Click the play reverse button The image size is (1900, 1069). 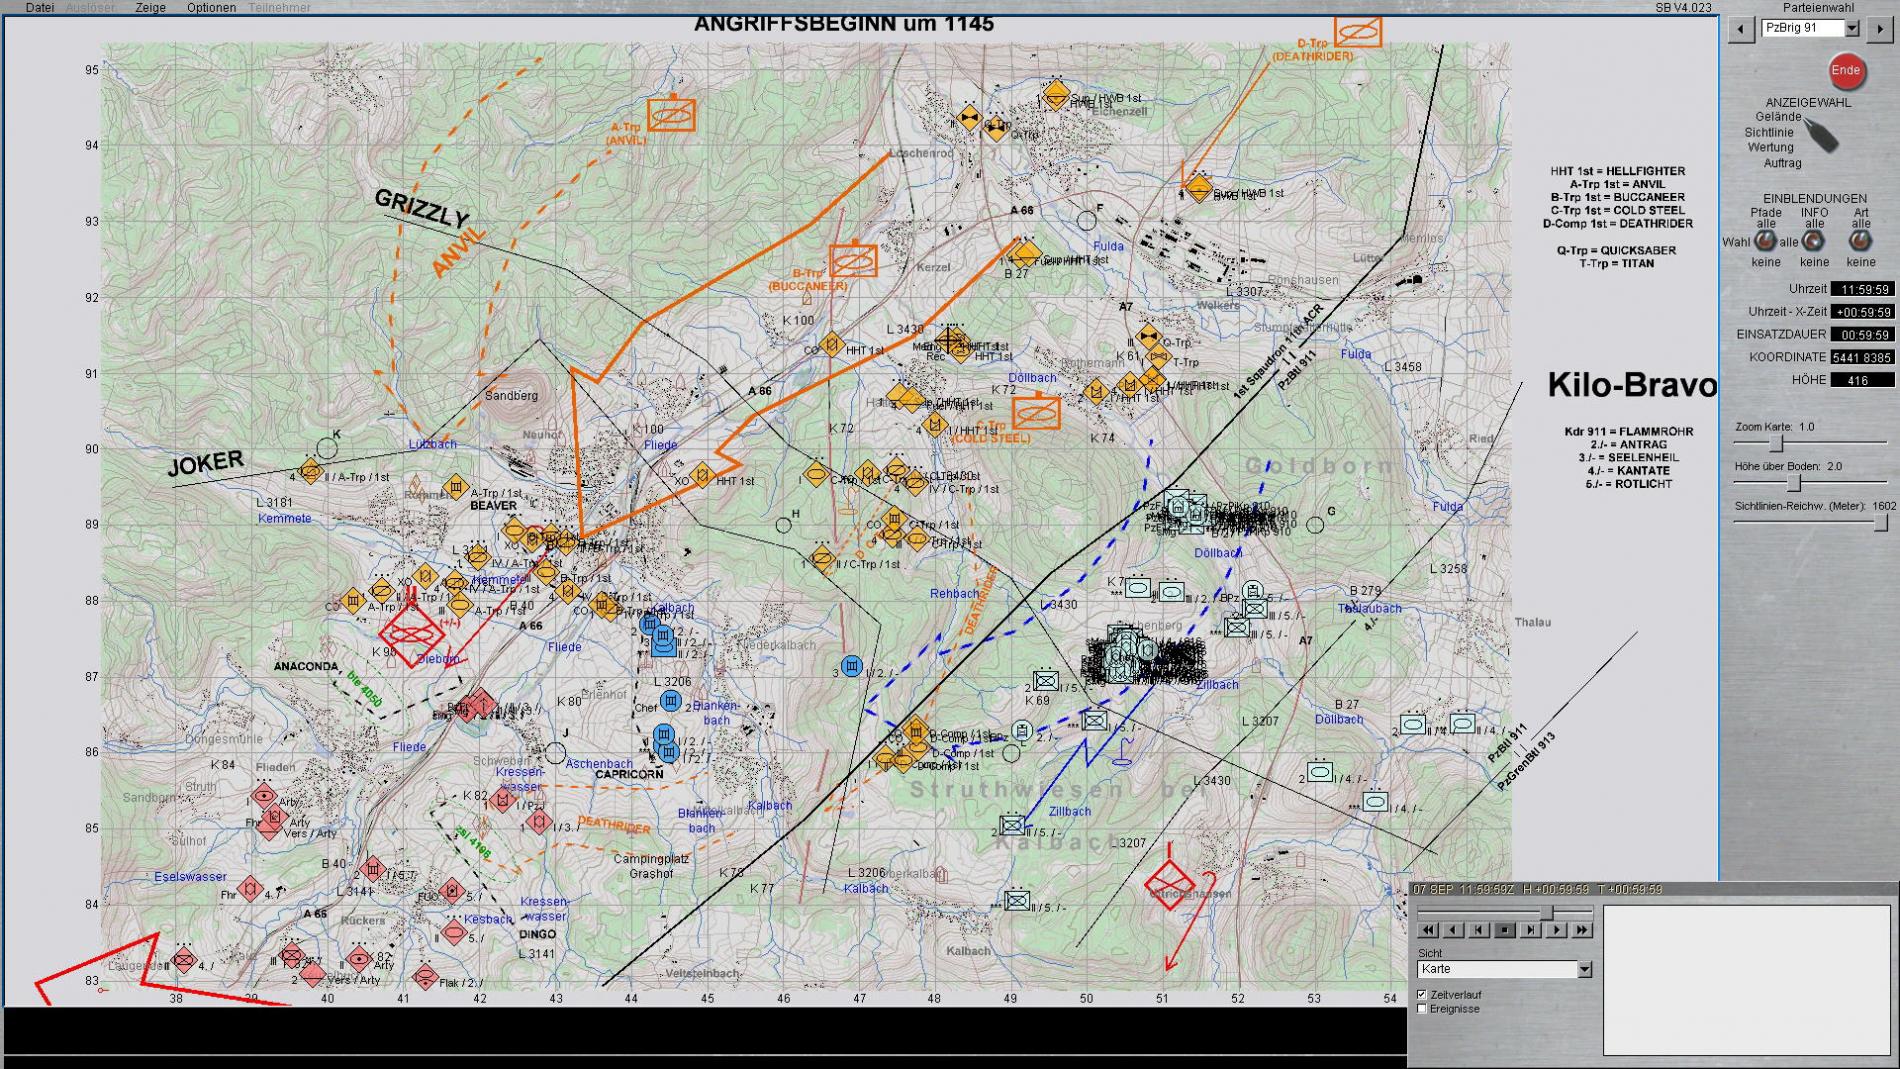click(1453, 930)
